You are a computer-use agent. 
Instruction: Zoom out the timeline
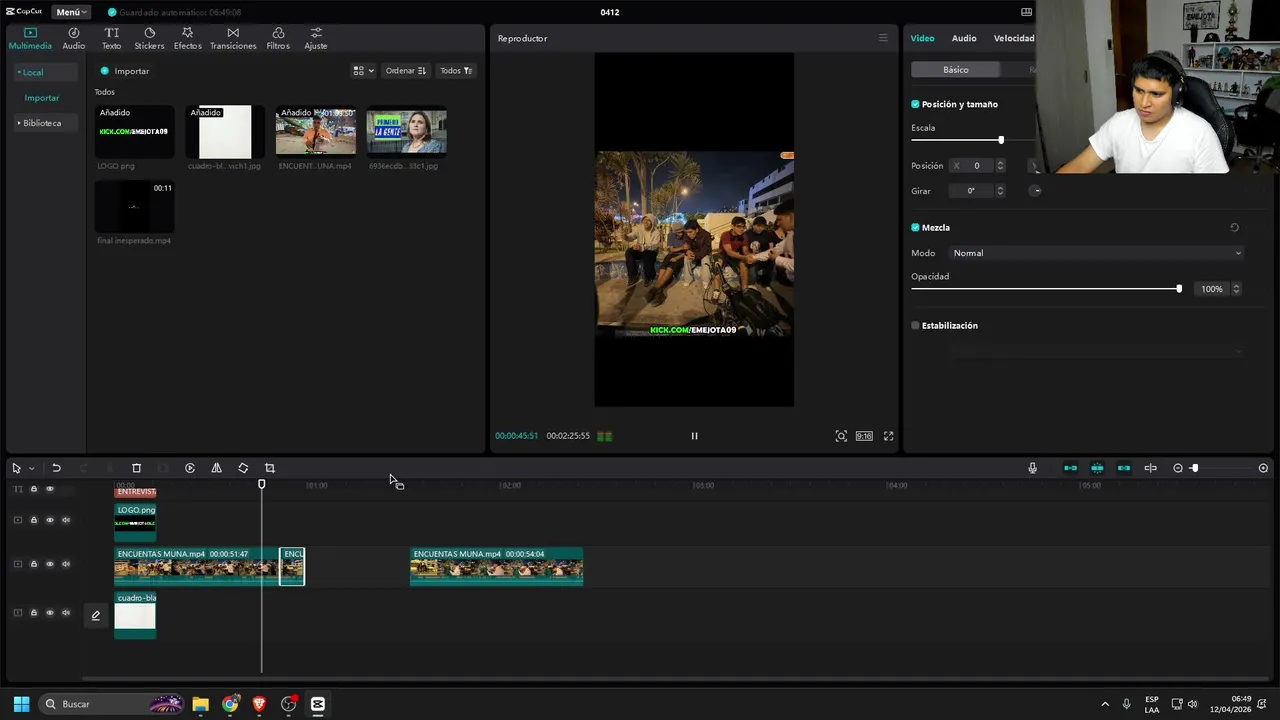point(1178,468)
